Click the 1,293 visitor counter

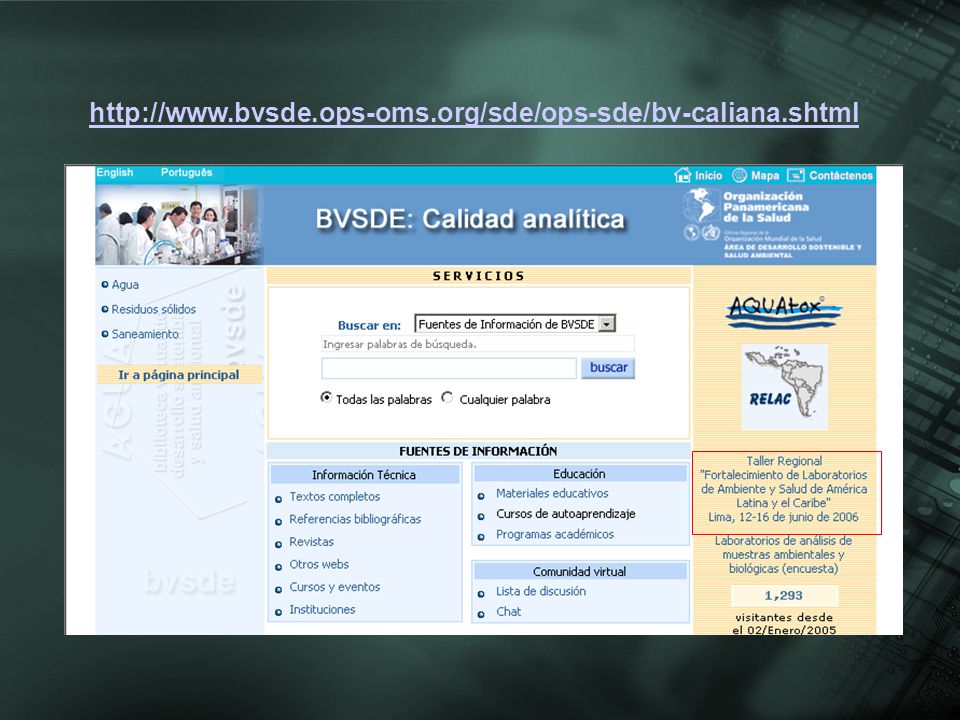tap(784, 596)
